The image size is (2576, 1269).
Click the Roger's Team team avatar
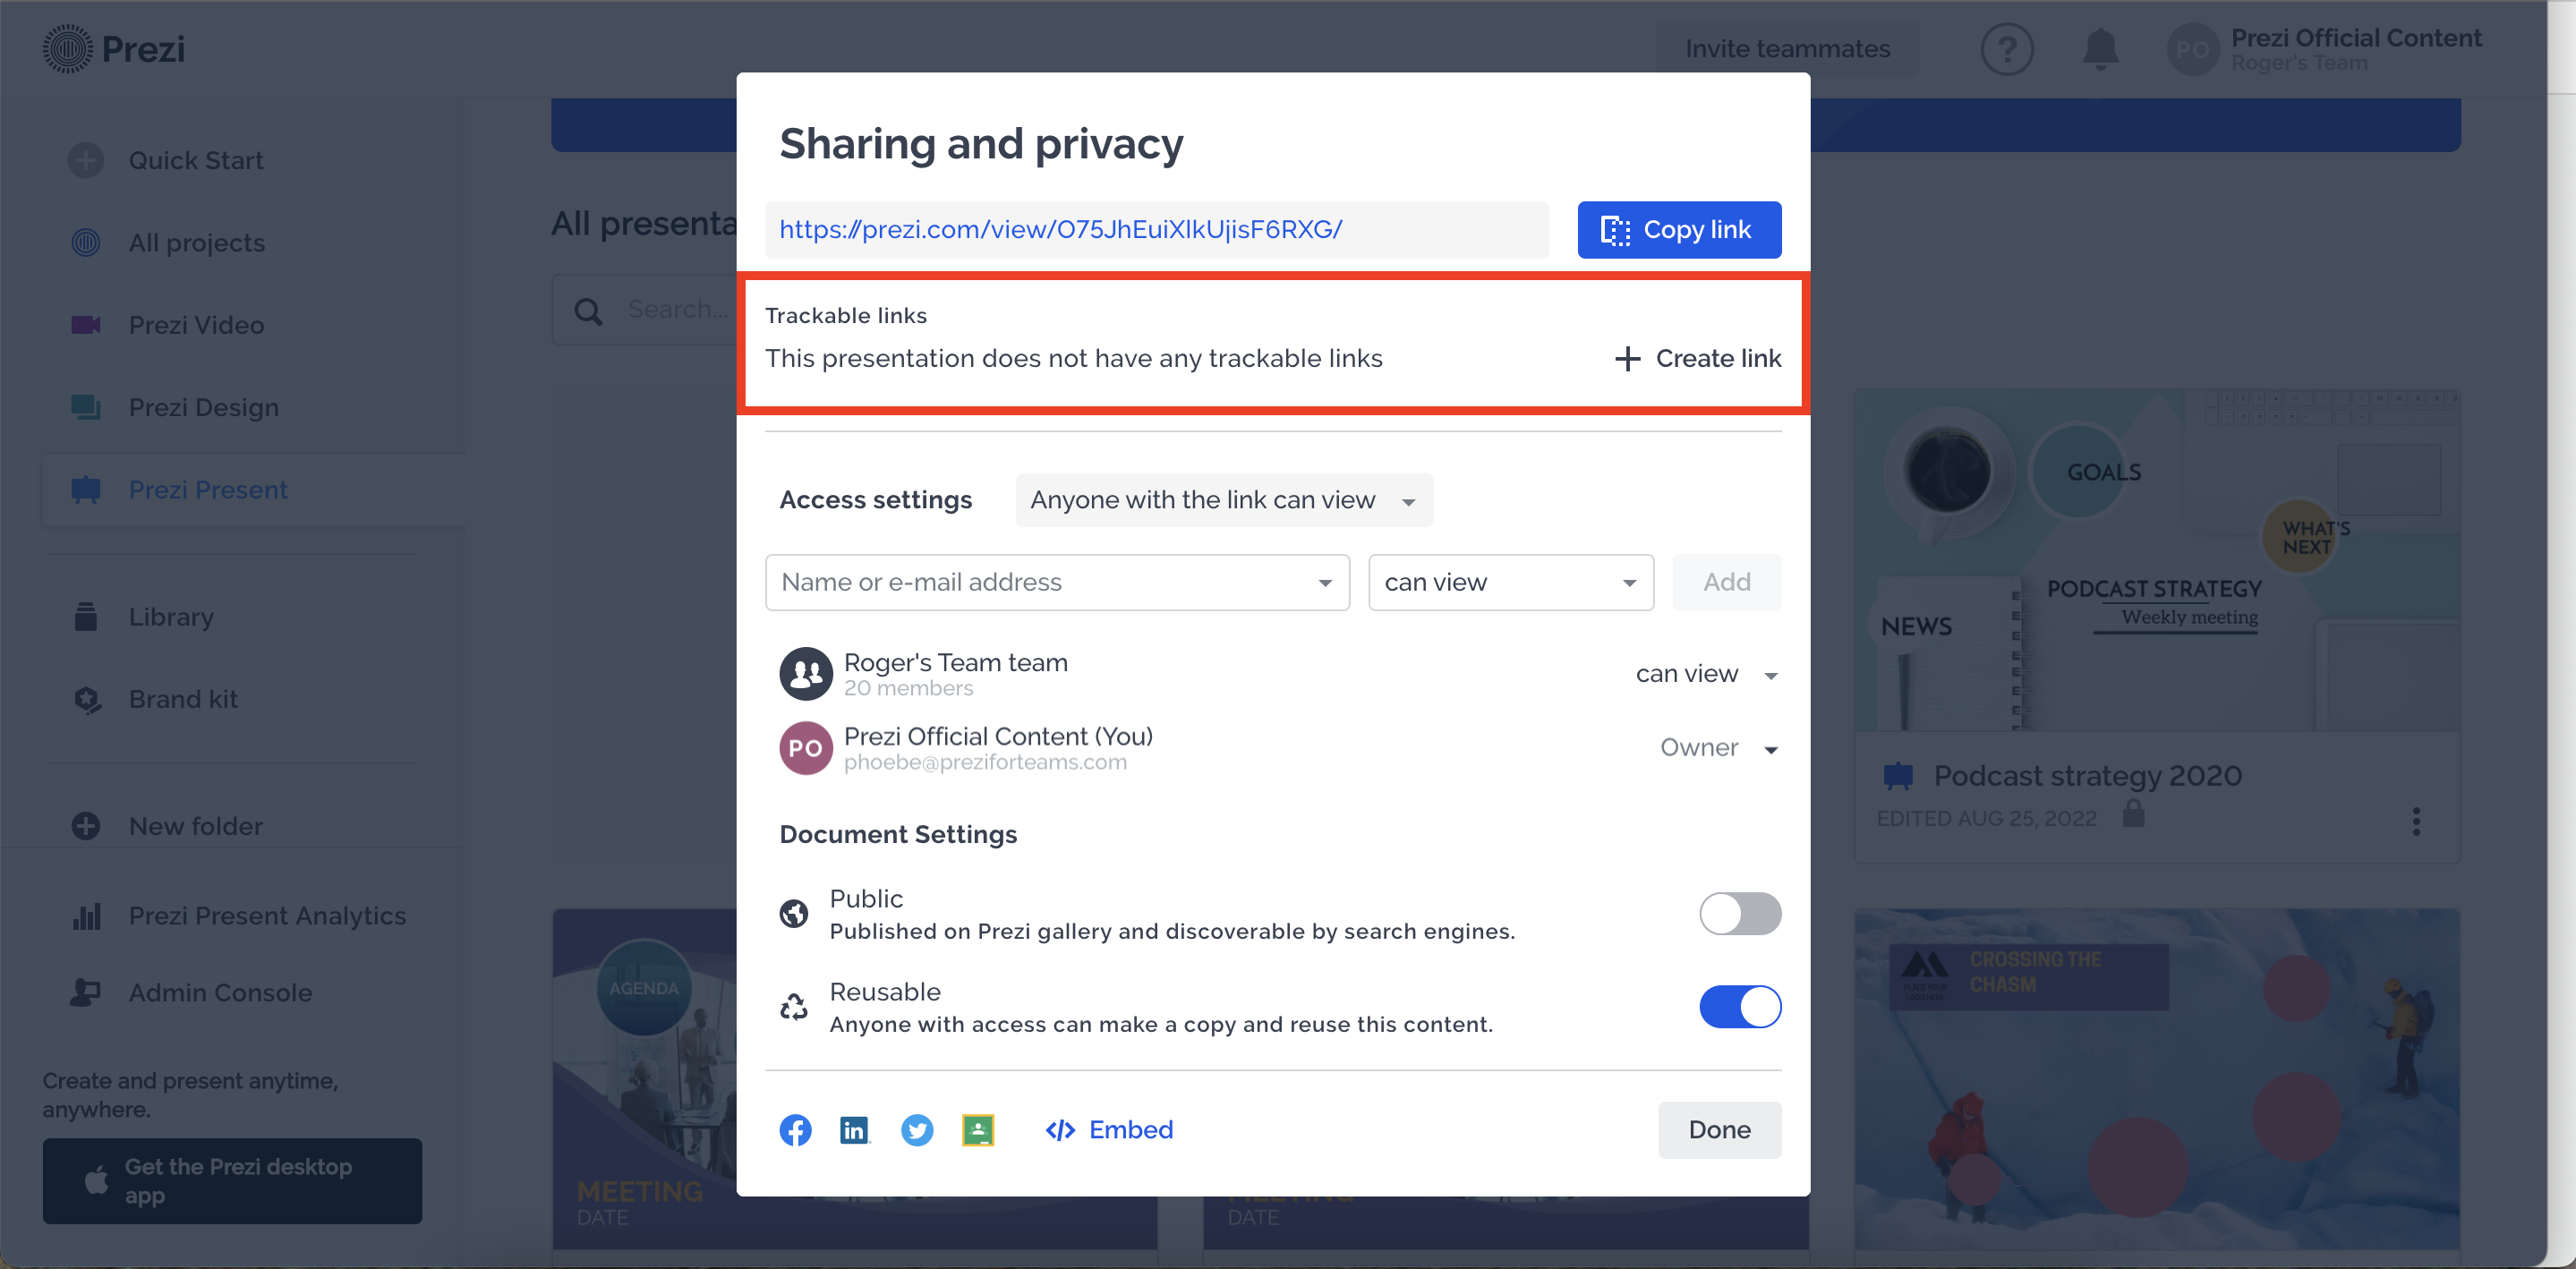tap(806, 673)
